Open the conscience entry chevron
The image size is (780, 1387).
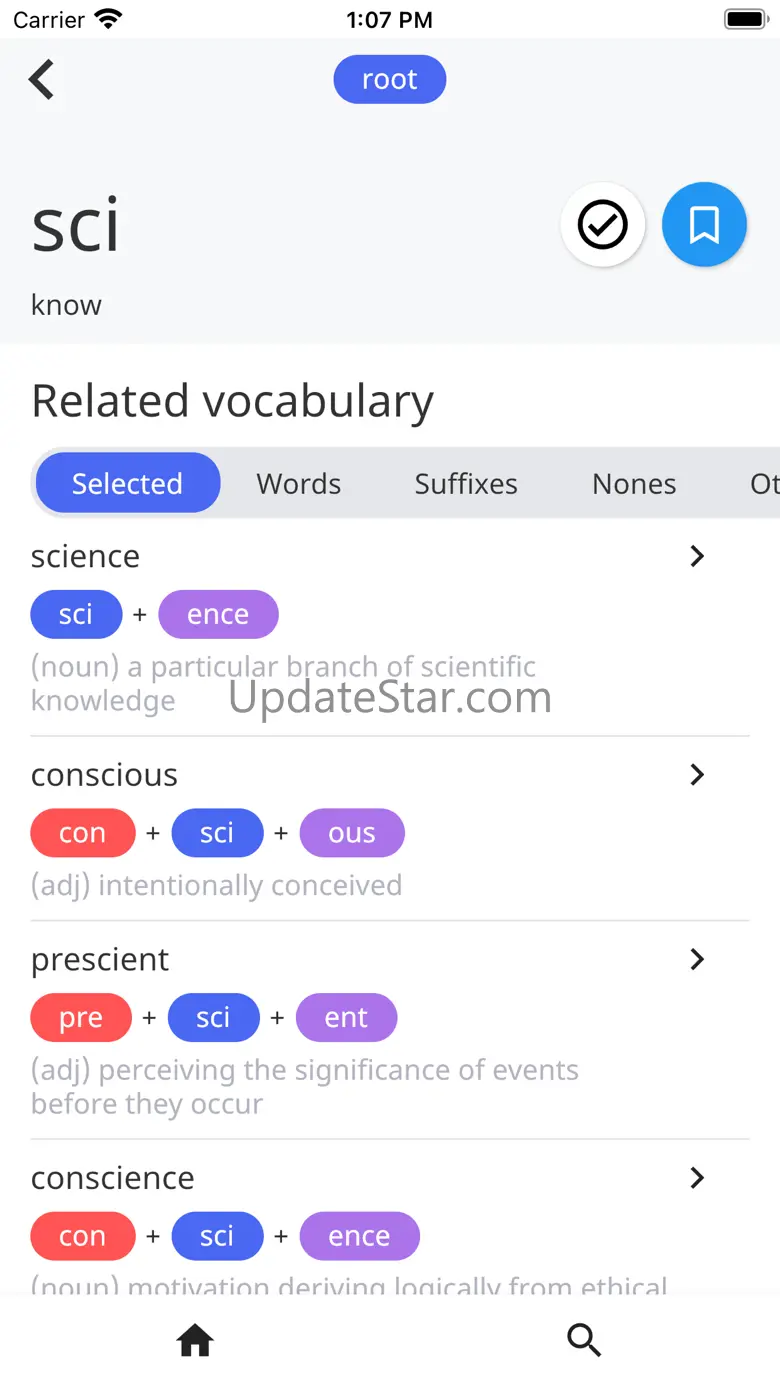tap(697, 1178)
